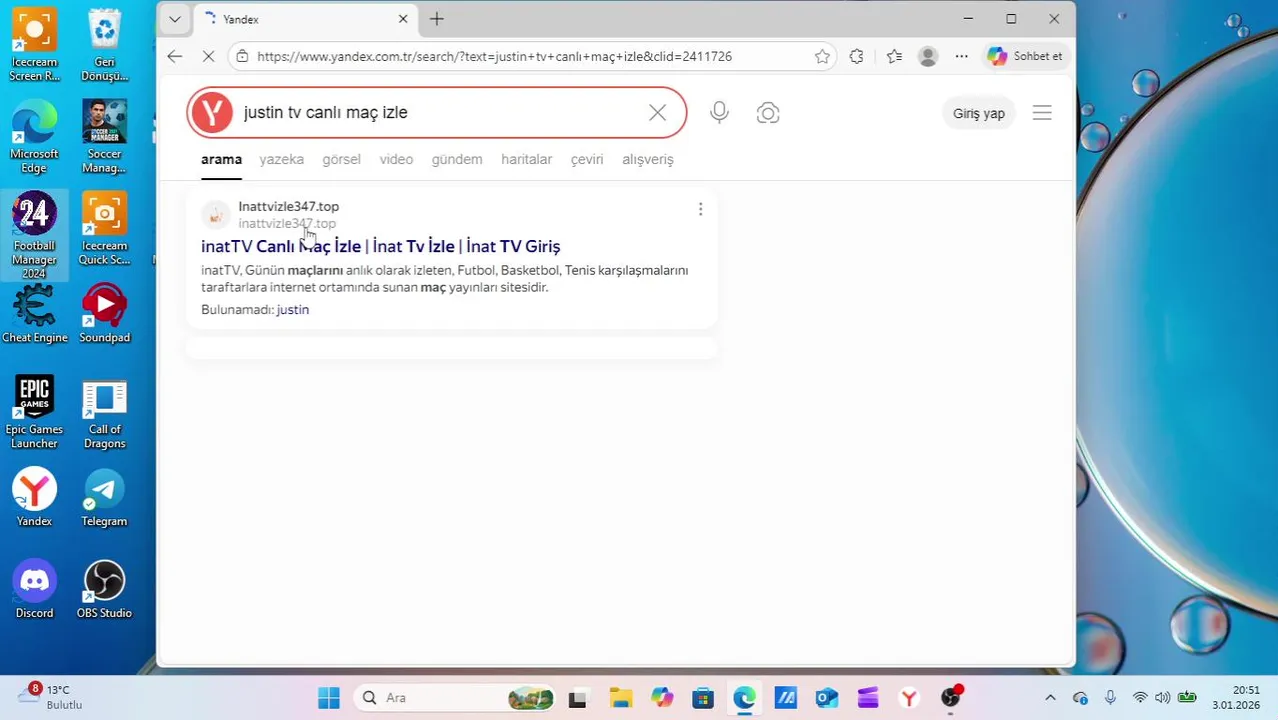Open Edge favorites list icon
The height and width of the screenshot is (720, 1278).
coord(894,56)
